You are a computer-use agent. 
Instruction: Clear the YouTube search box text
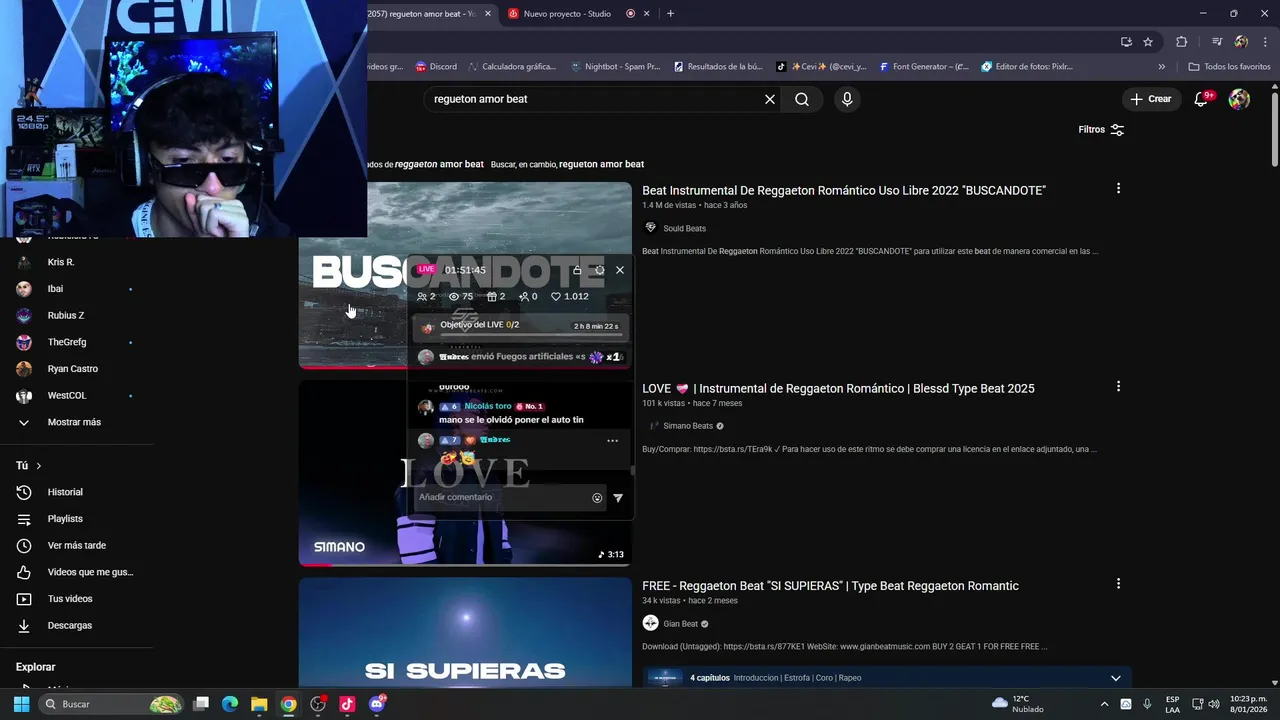coord(770,99)
